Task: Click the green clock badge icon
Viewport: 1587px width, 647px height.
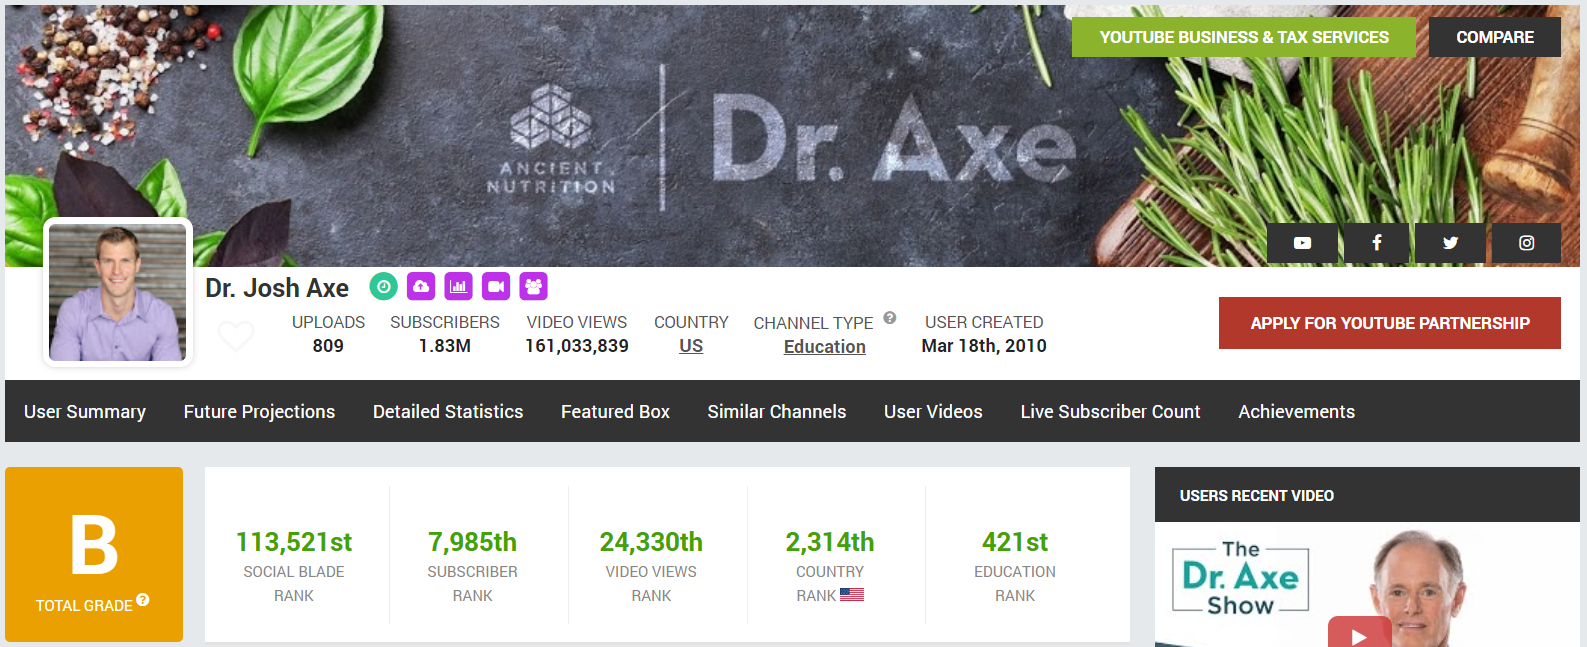Action: tap(384, 287)
